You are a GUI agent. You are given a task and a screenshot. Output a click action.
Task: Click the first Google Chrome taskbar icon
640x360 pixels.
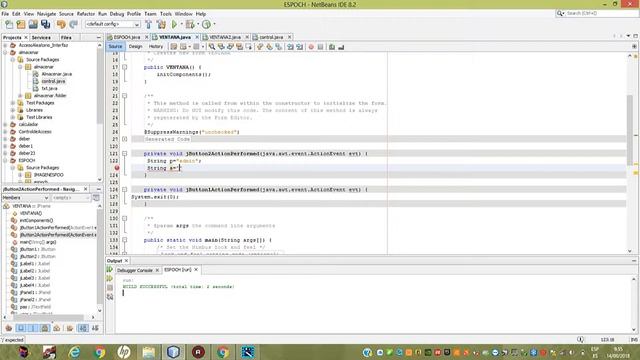click(x=99, y=352)
